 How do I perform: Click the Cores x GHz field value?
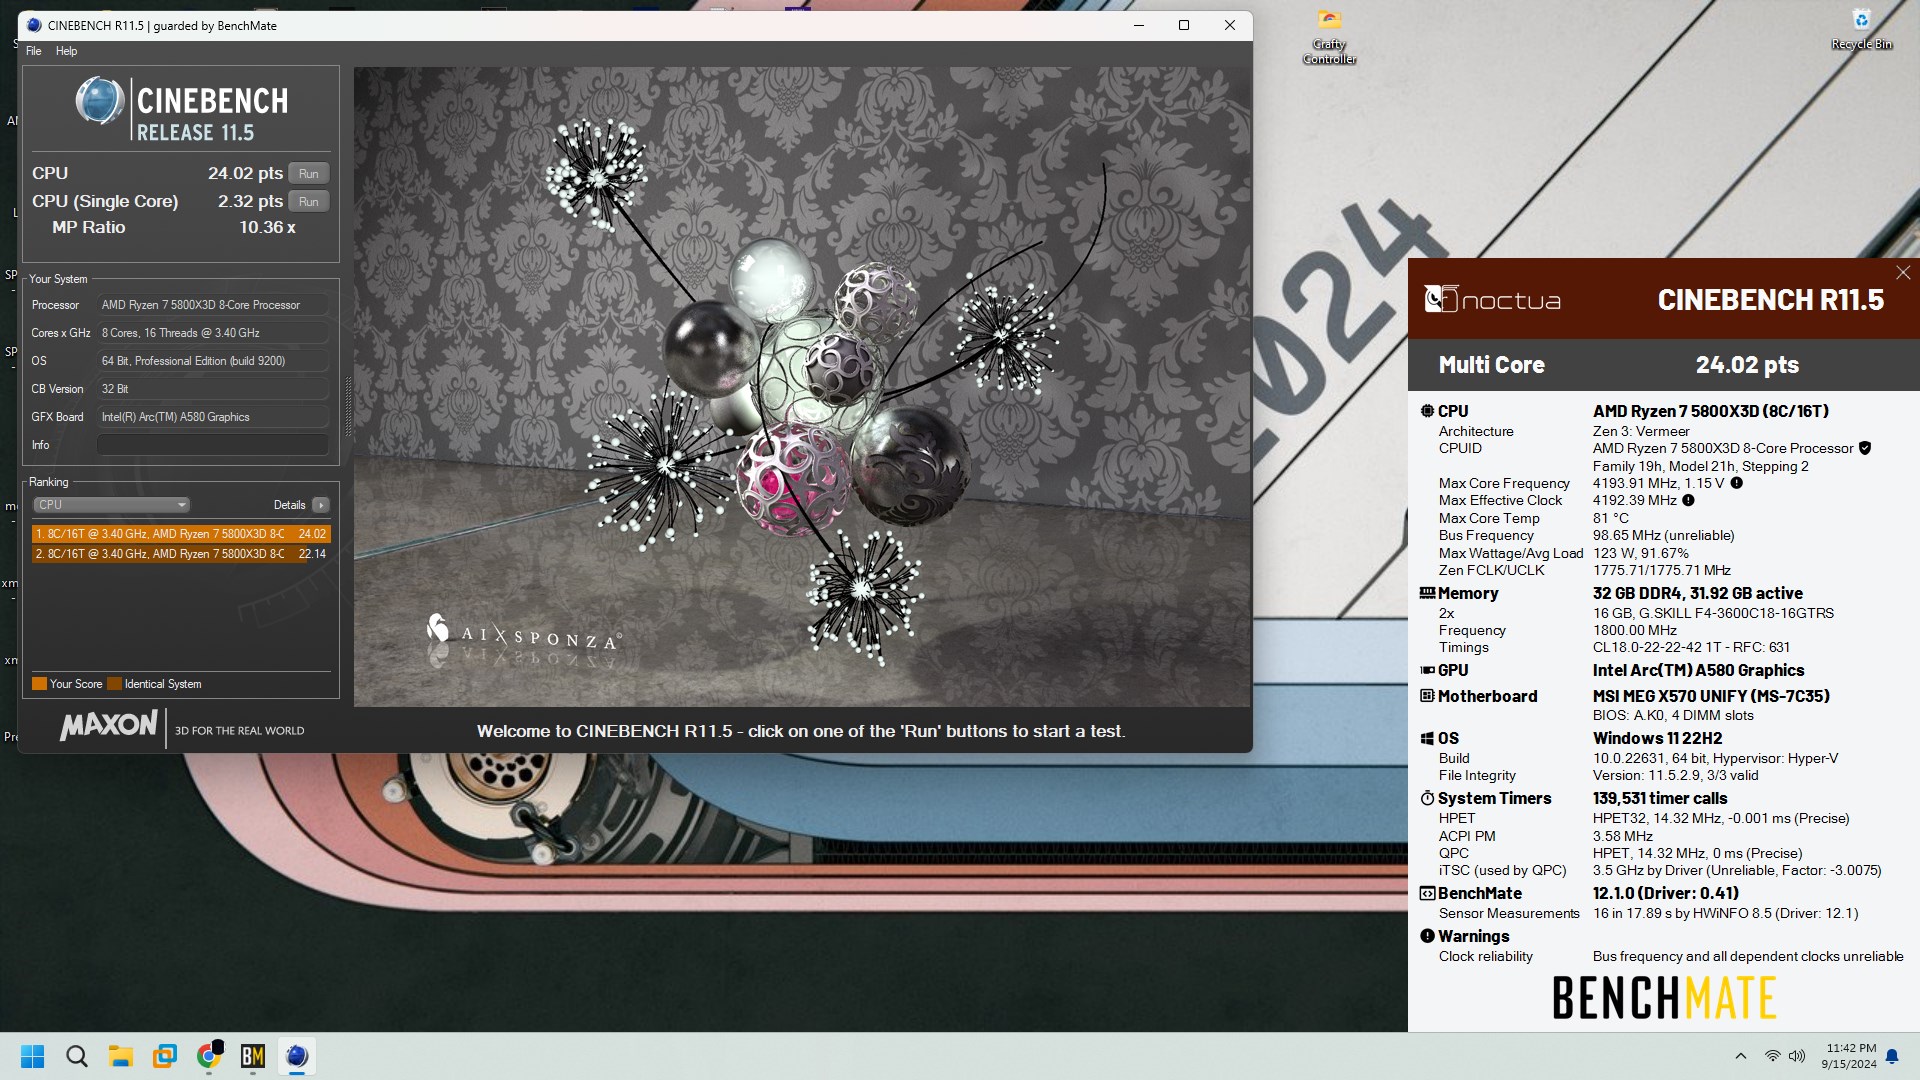212,333
